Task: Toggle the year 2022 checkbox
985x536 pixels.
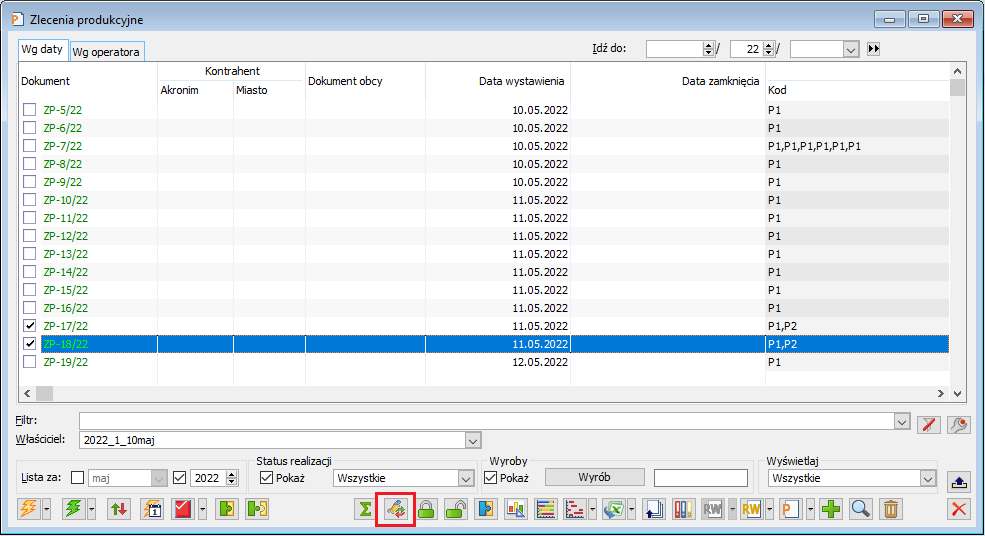Action: tap(180, 478)
